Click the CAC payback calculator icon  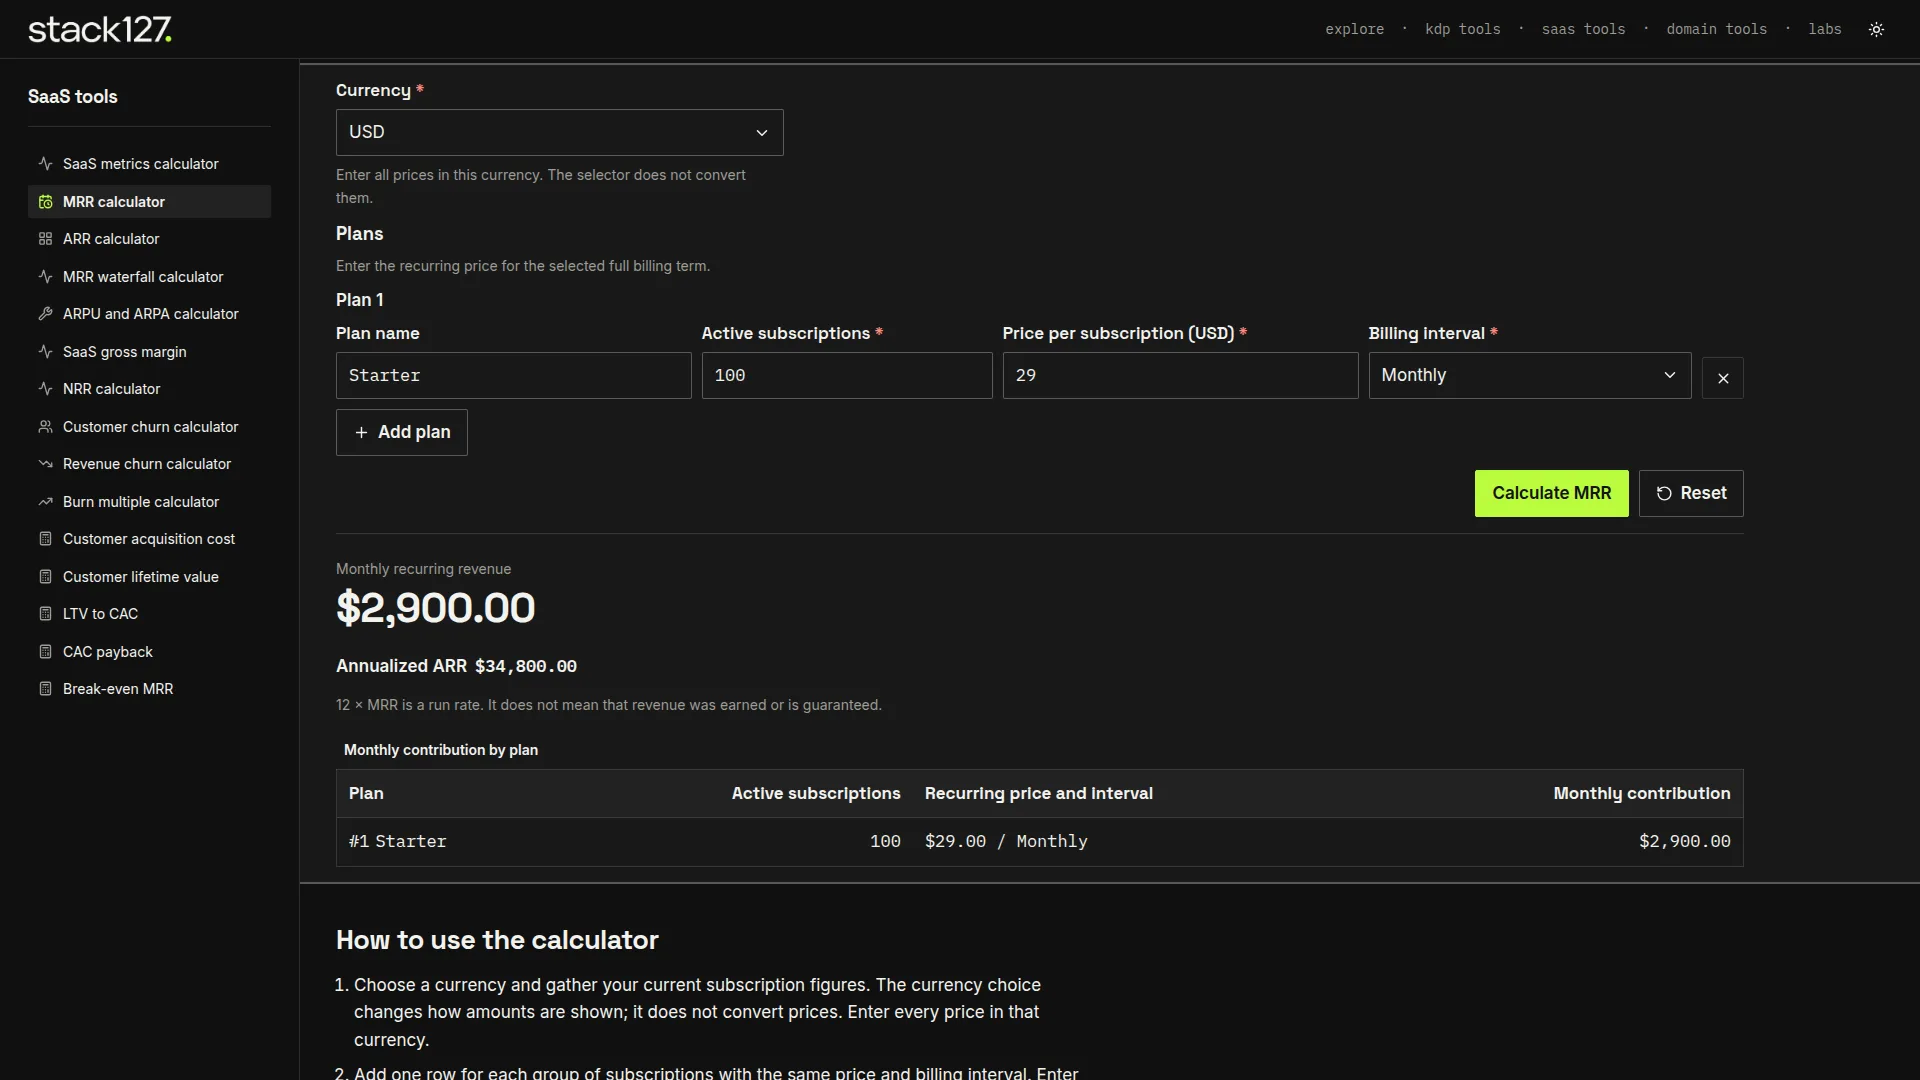(45, 652)
